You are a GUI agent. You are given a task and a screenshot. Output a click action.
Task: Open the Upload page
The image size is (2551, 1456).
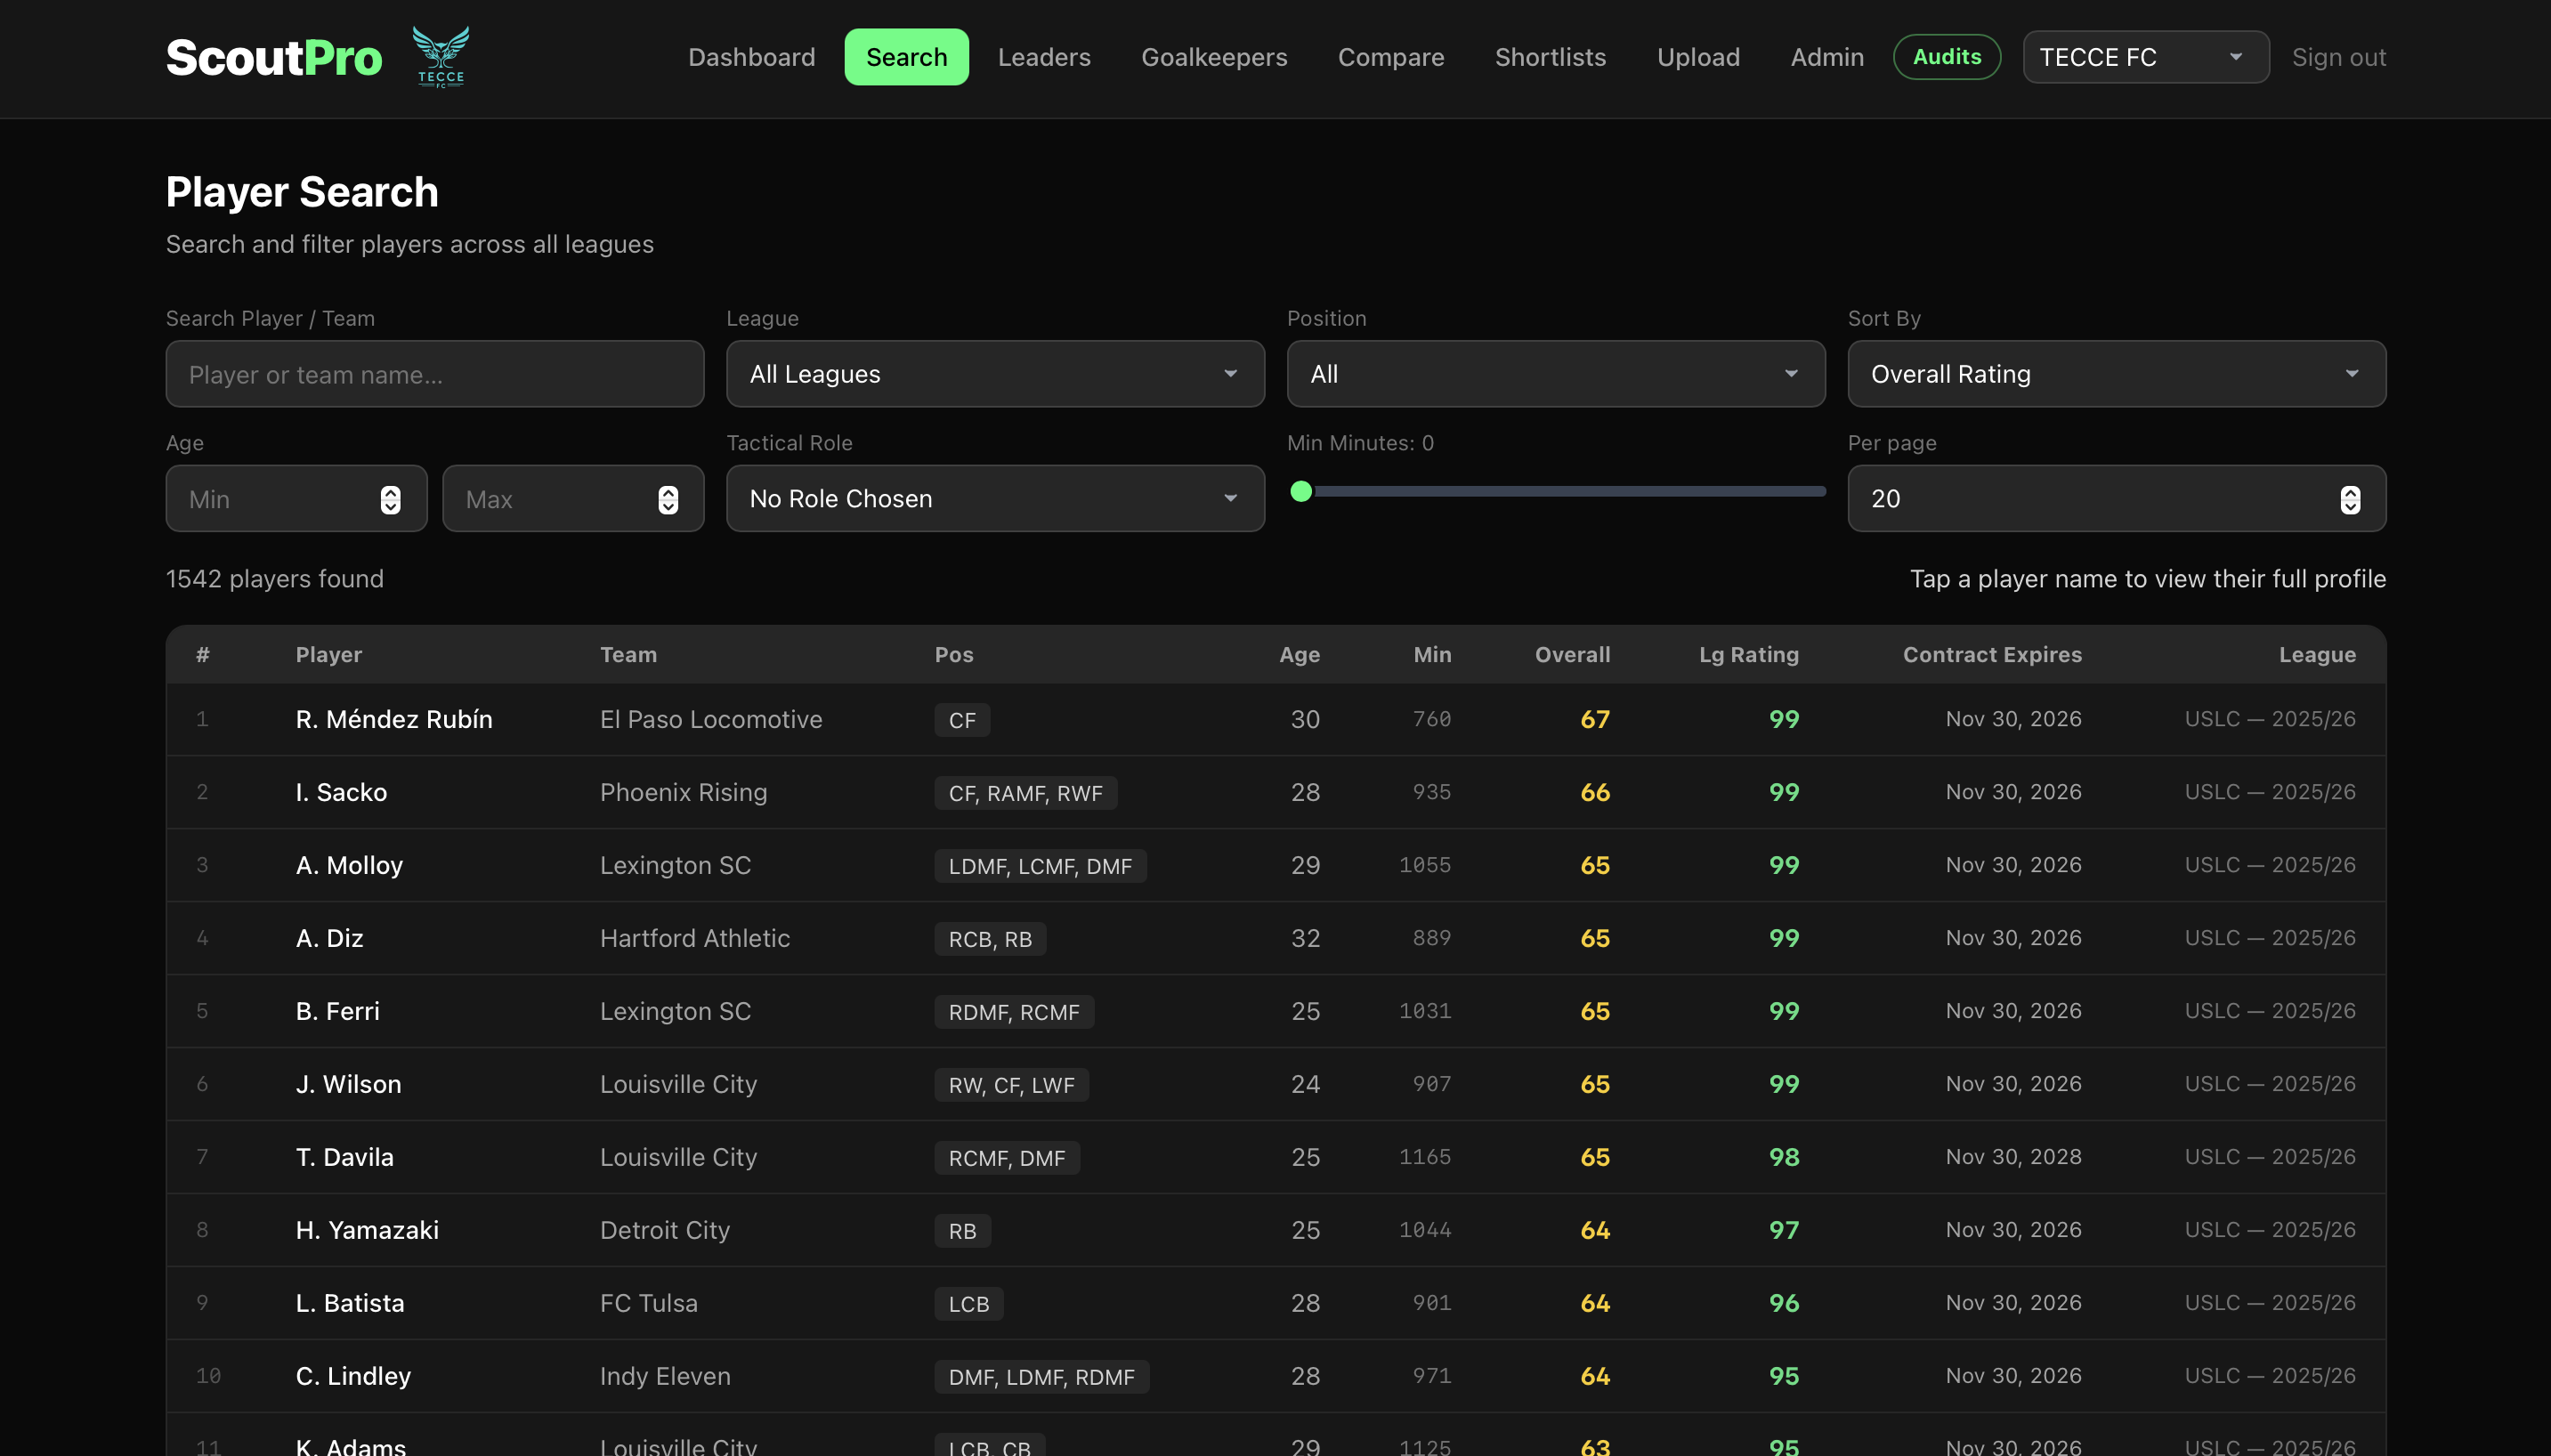click(1698, 57)
